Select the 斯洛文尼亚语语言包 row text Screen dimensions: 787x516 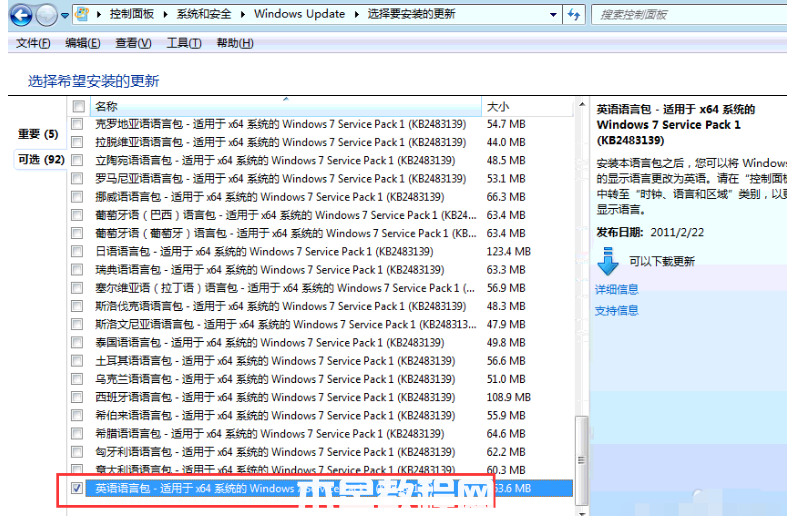286,324
